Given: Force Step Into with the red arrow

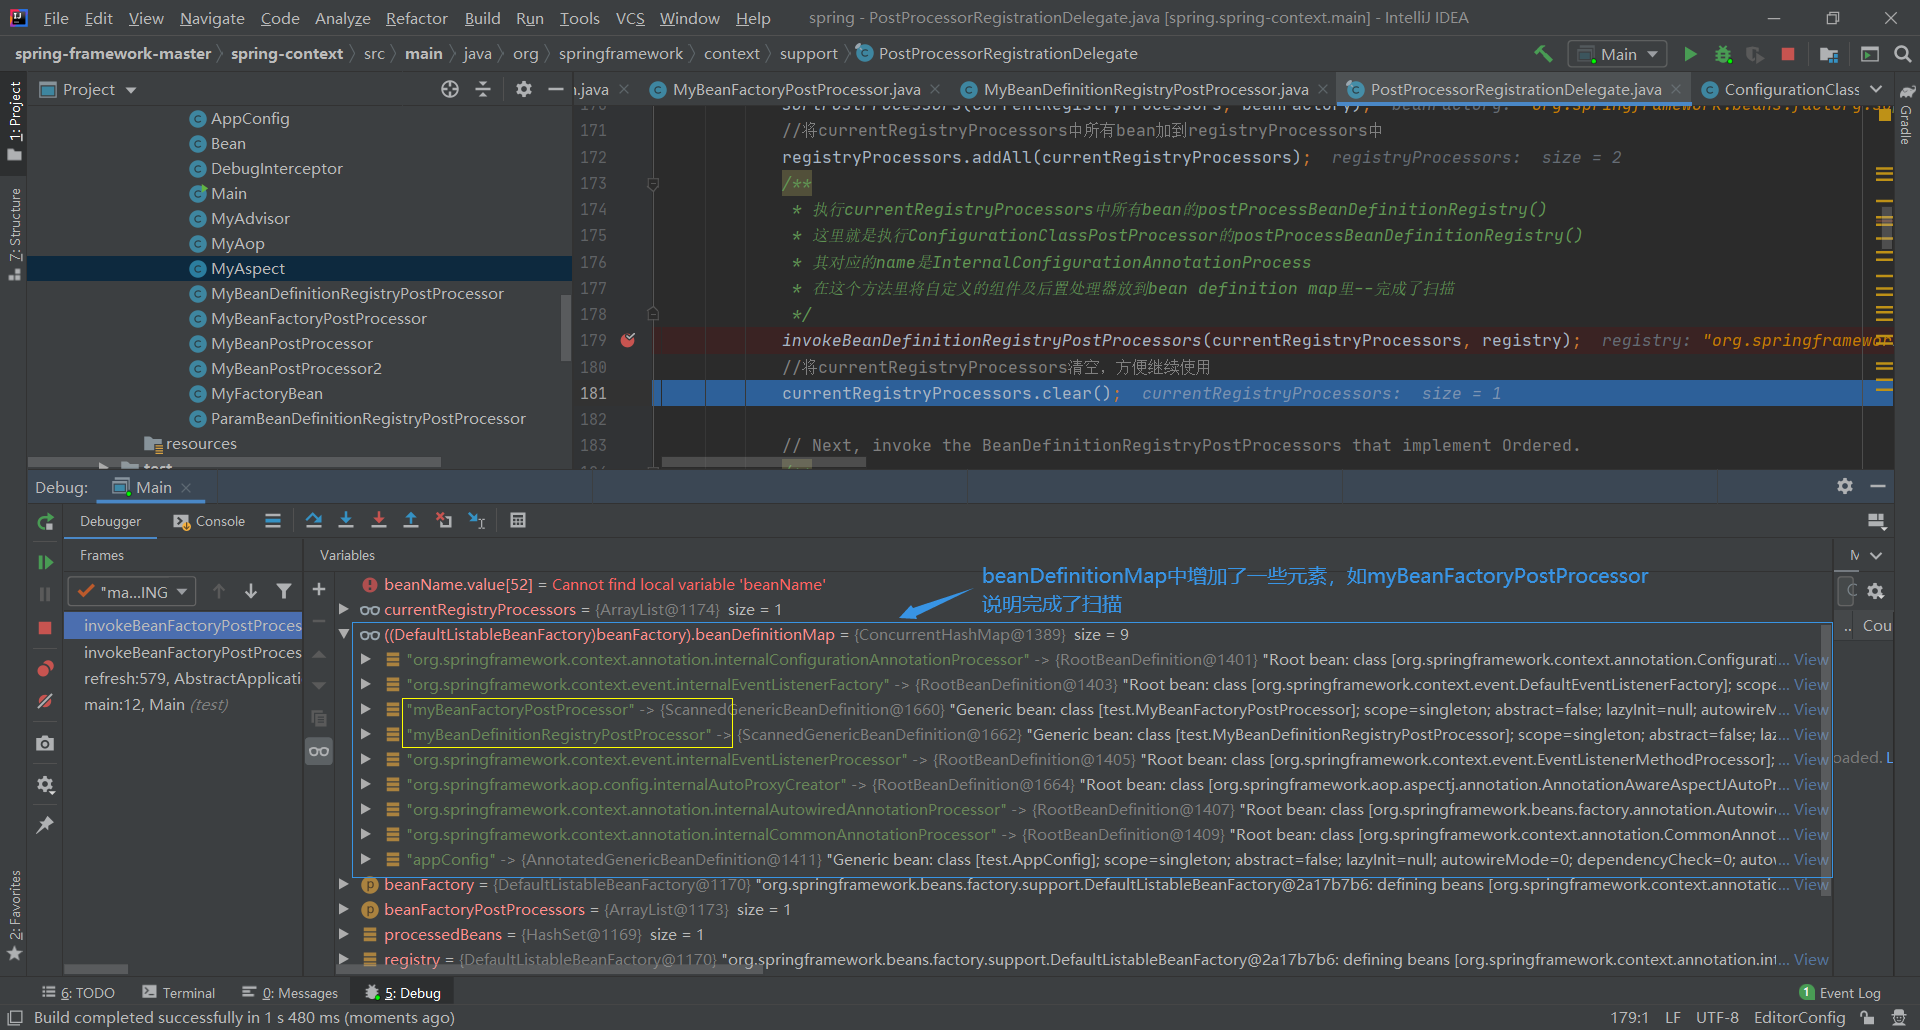Looking at the screenshot, I should 379,520.
